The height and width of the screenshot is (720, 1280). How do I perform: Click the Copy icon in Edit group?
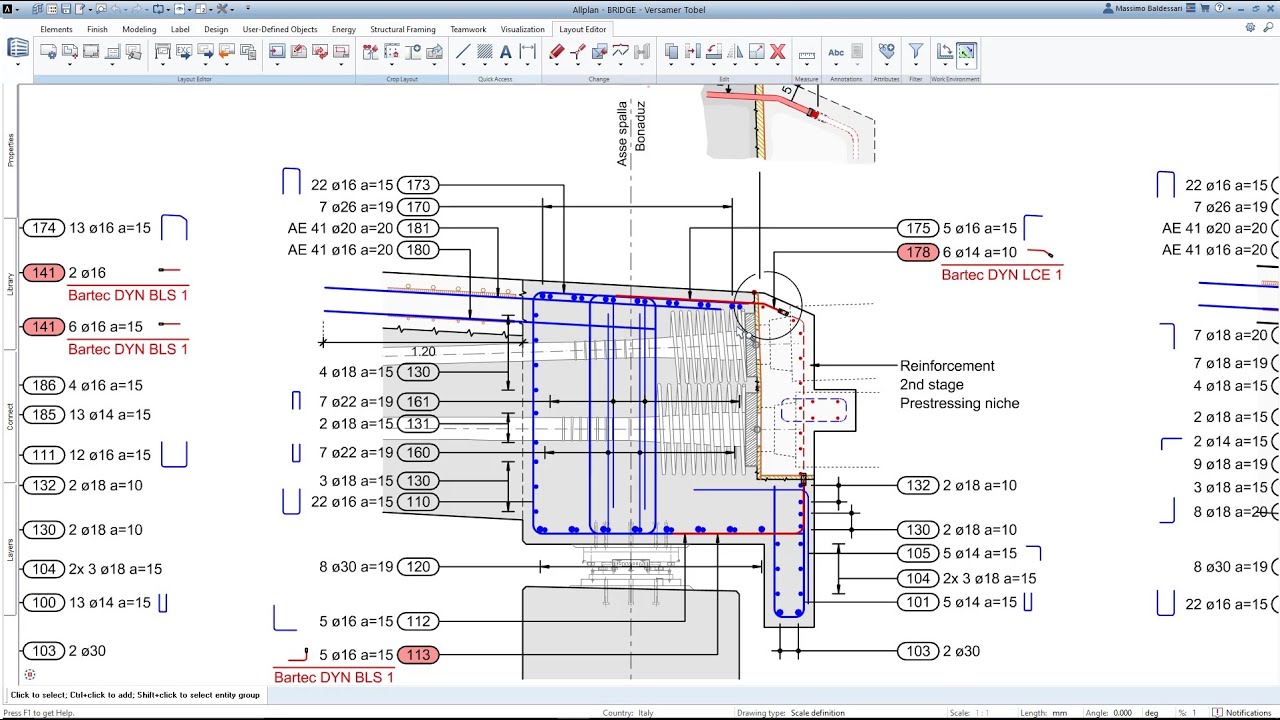[671, 51]
